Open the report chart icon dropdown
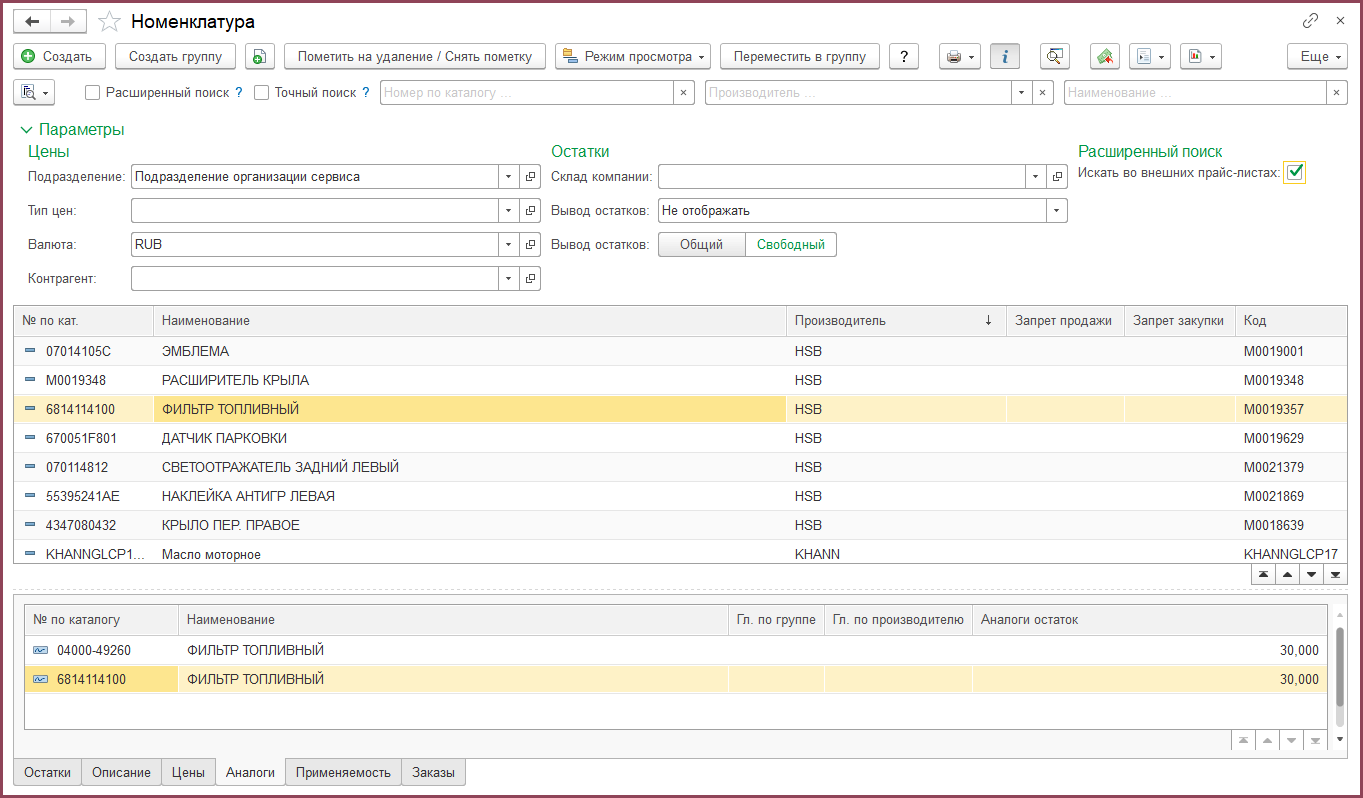 (x=1200, y=57)
